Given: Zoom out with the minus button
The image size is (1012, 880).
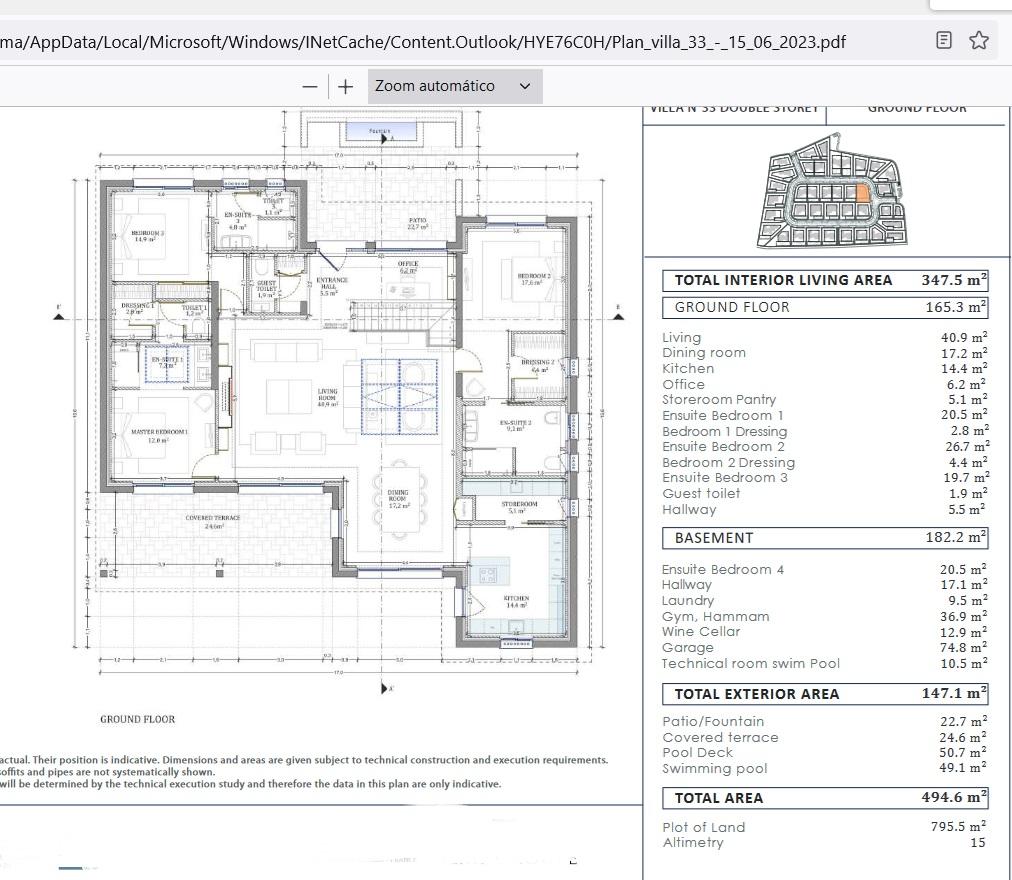Looking at the screenshot, I should click(310, 87).
